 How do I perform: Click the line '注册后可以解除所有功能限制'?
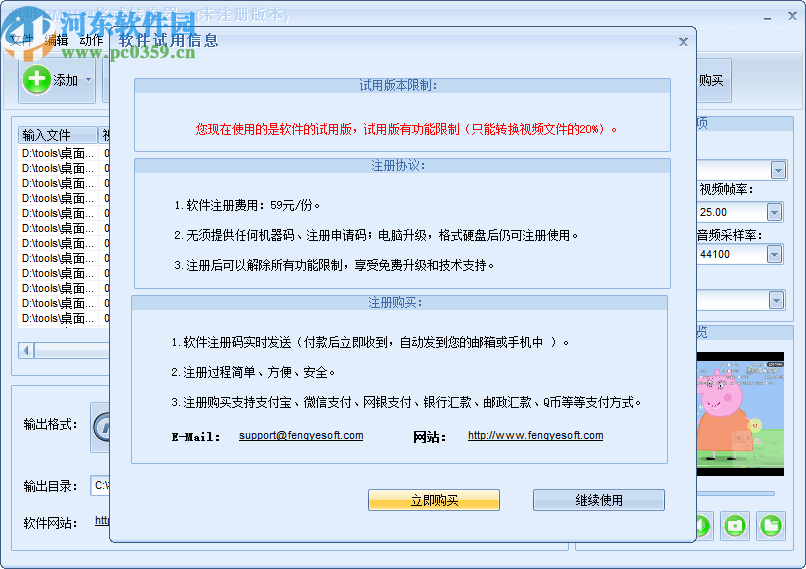point(334,265)
